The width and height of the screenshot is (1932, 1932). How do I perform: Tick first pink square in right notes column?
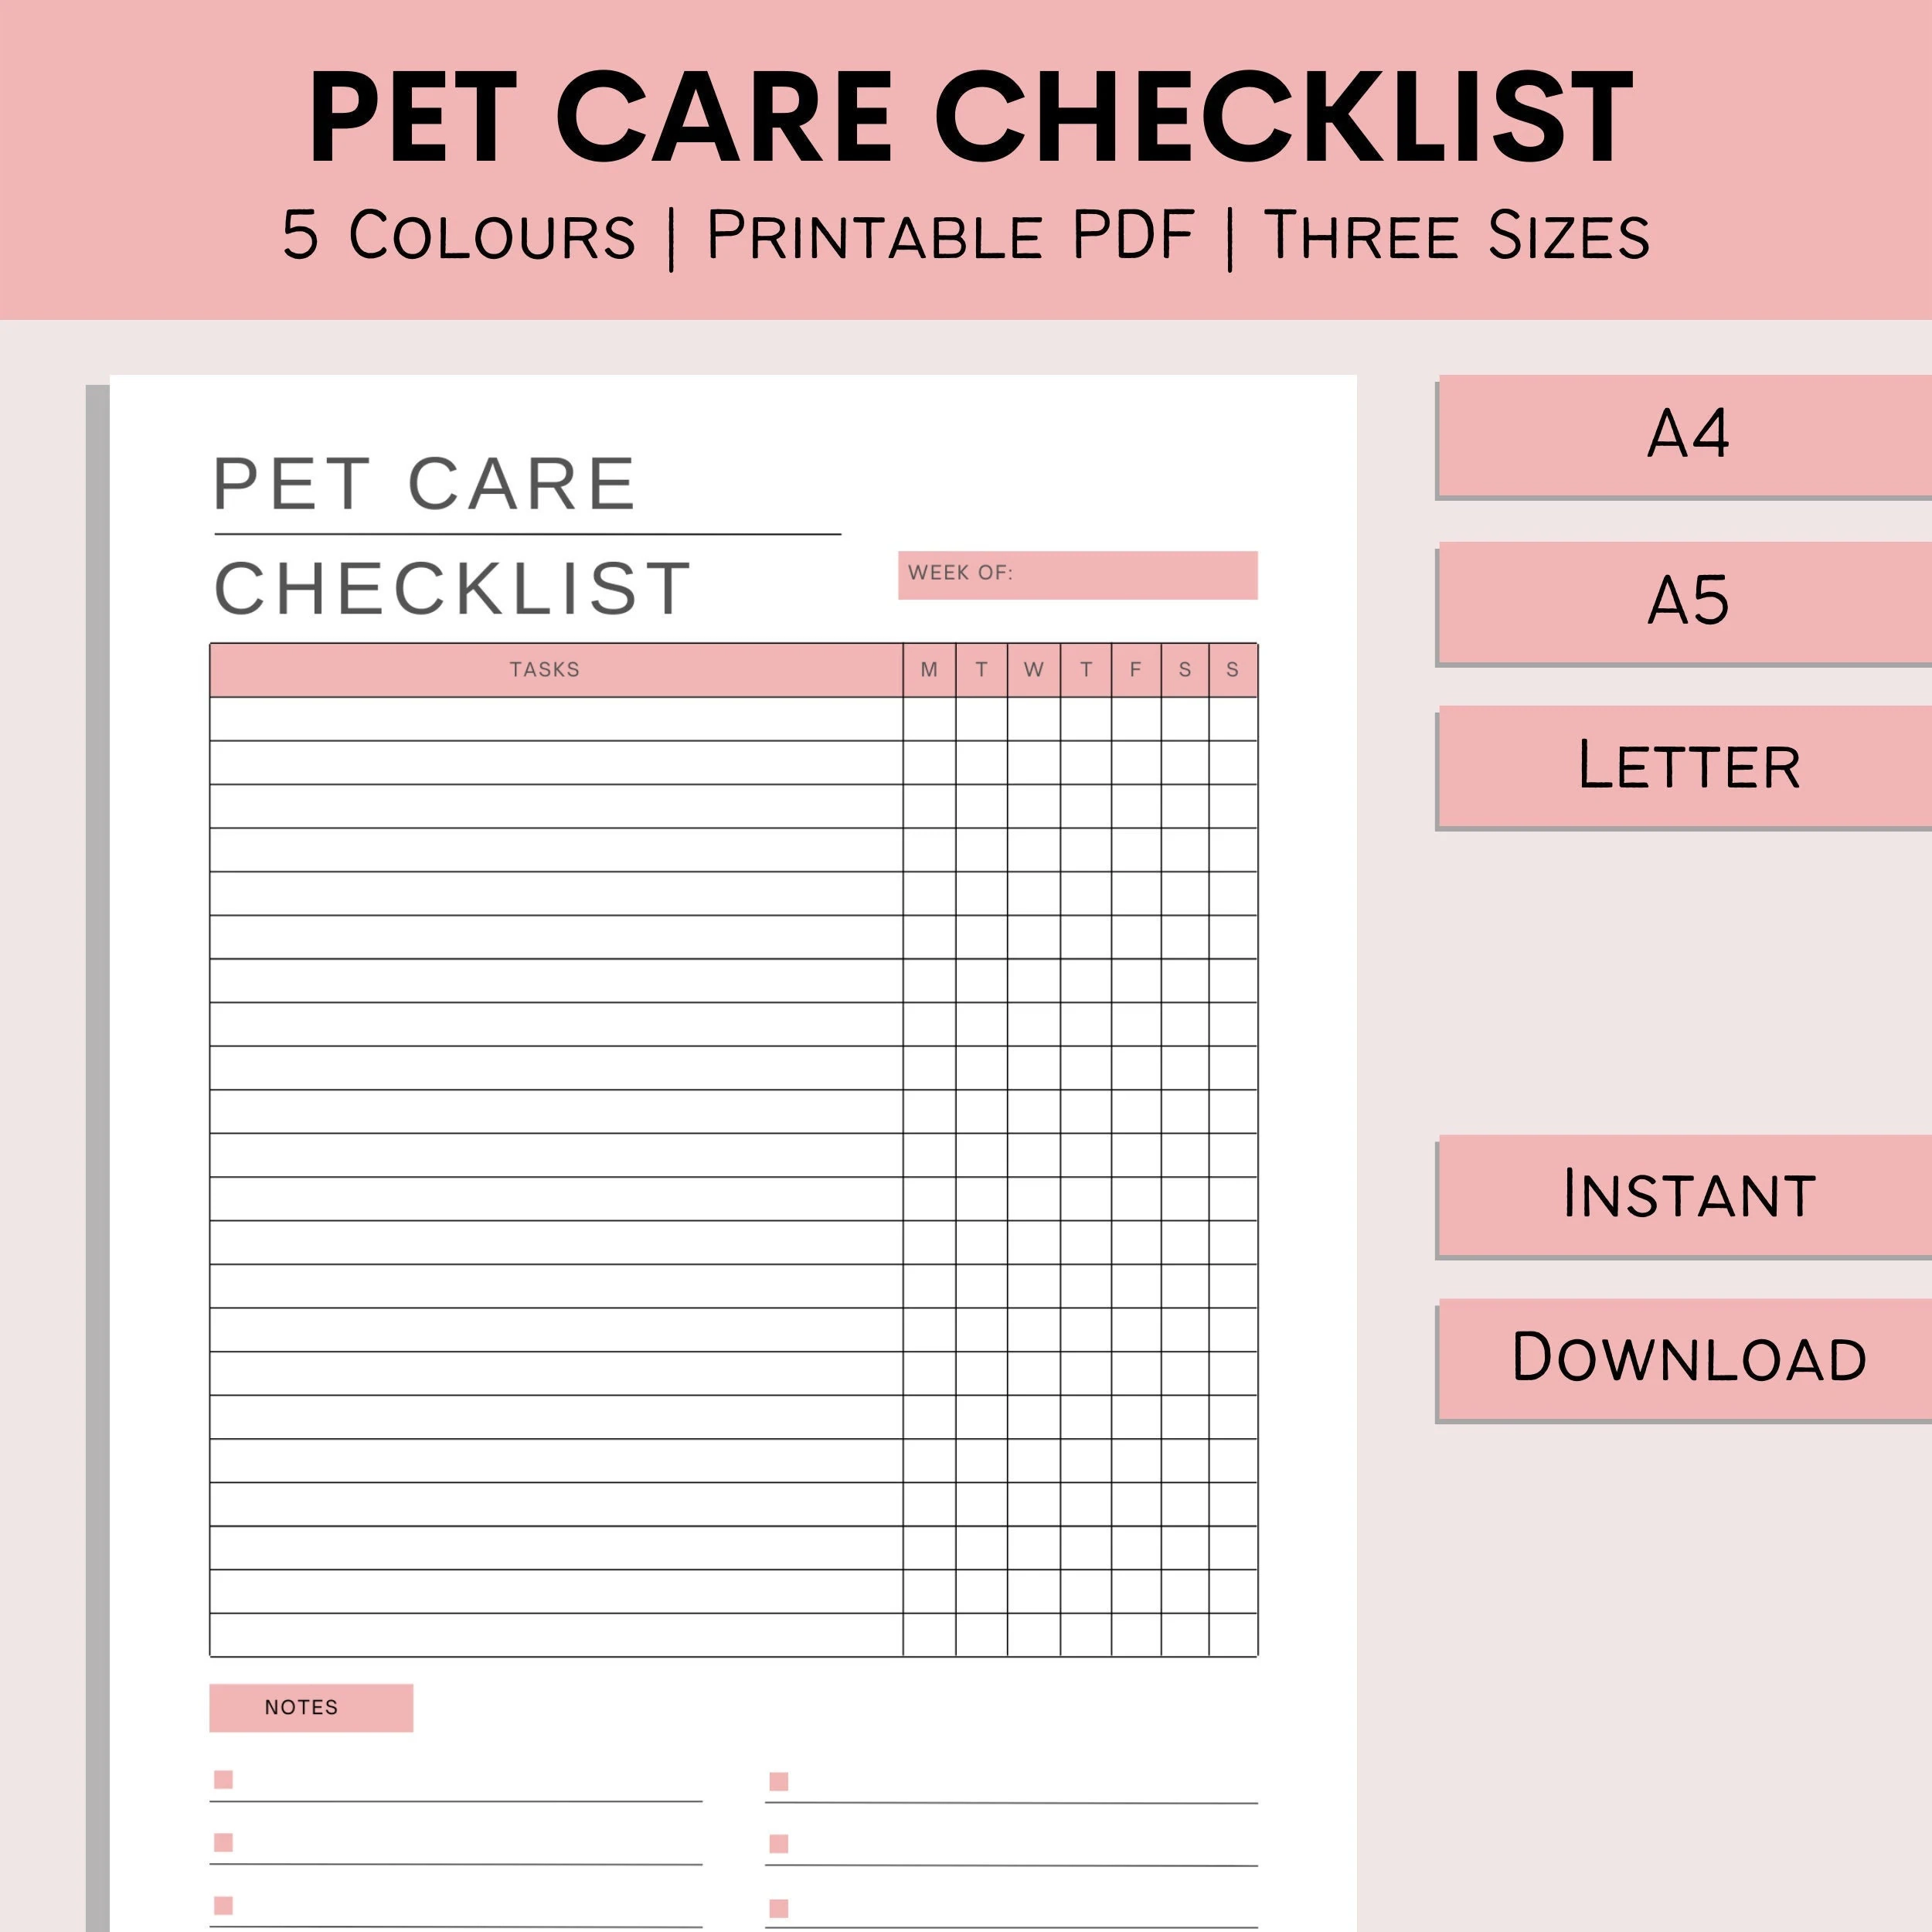pos(779,1781)
